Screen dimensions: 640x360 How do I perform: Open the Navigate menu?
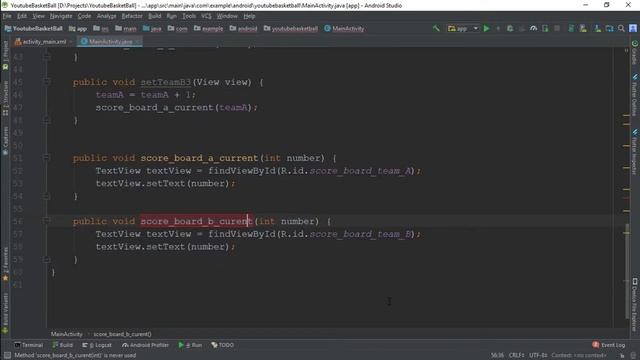[61, 16]
